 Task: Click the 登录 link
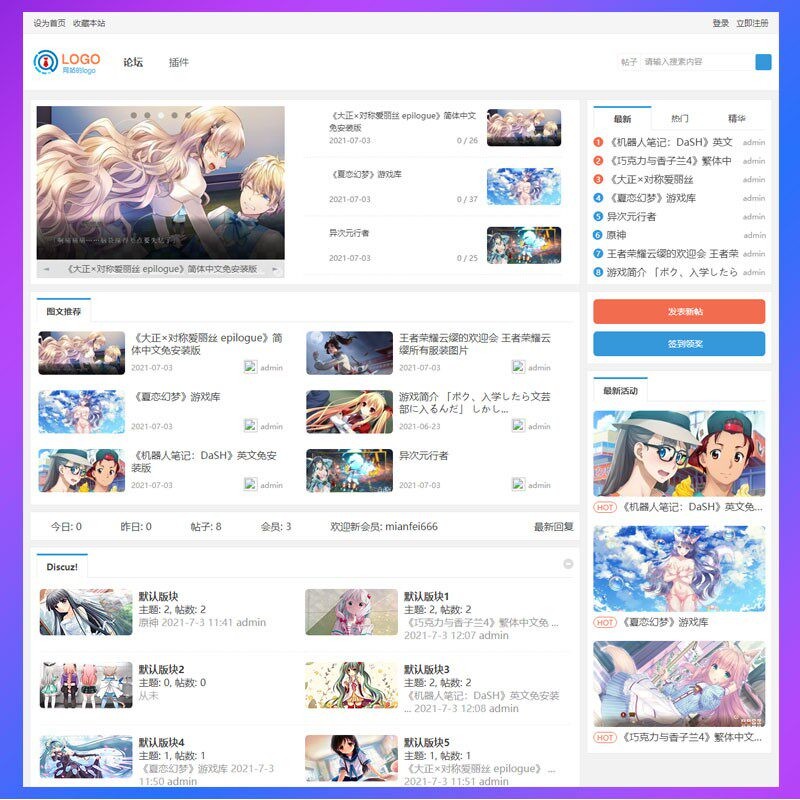click(x=720, y=23)
